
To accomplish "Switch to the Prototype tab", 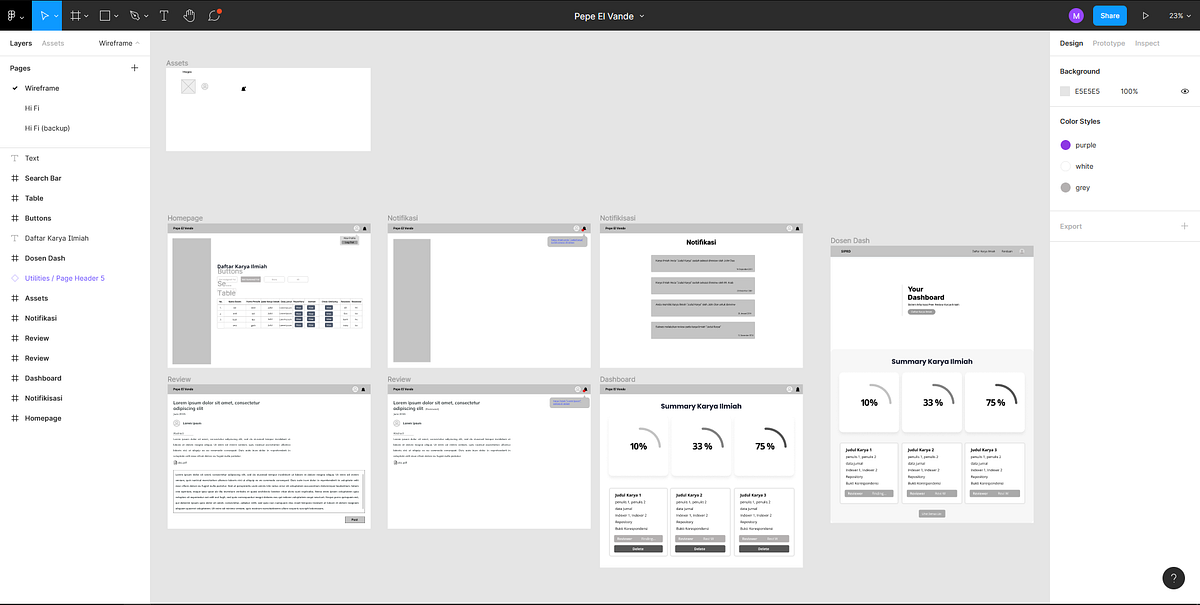I will pos(1108,43).
